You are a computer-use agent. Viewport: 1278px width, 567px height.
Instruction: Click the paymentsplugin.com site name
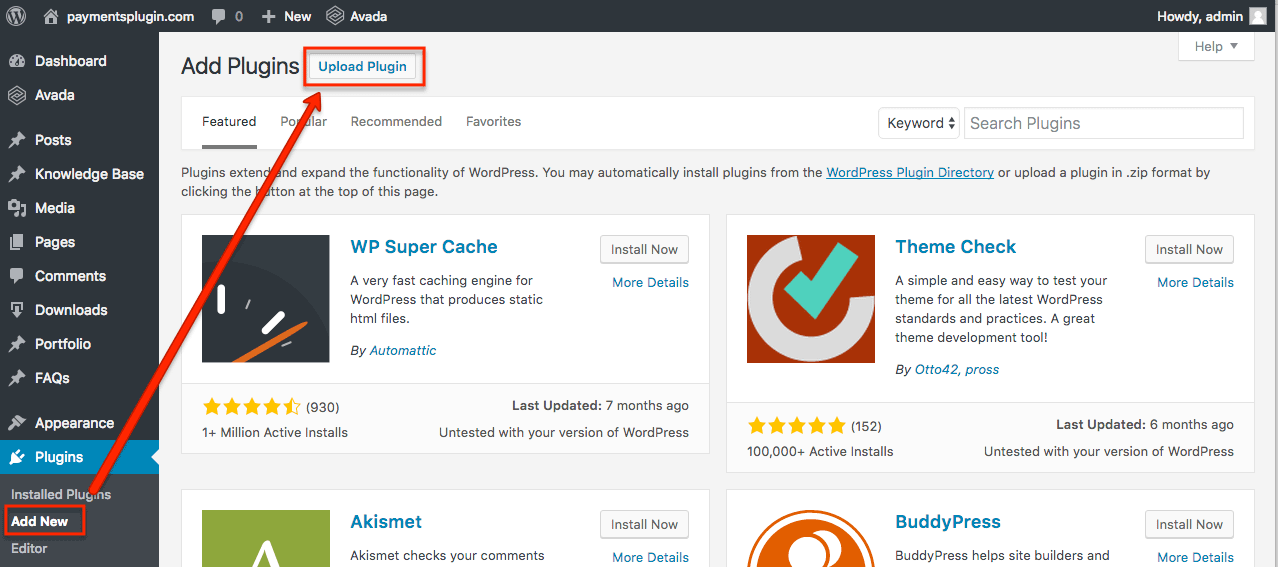click(130, 16)
